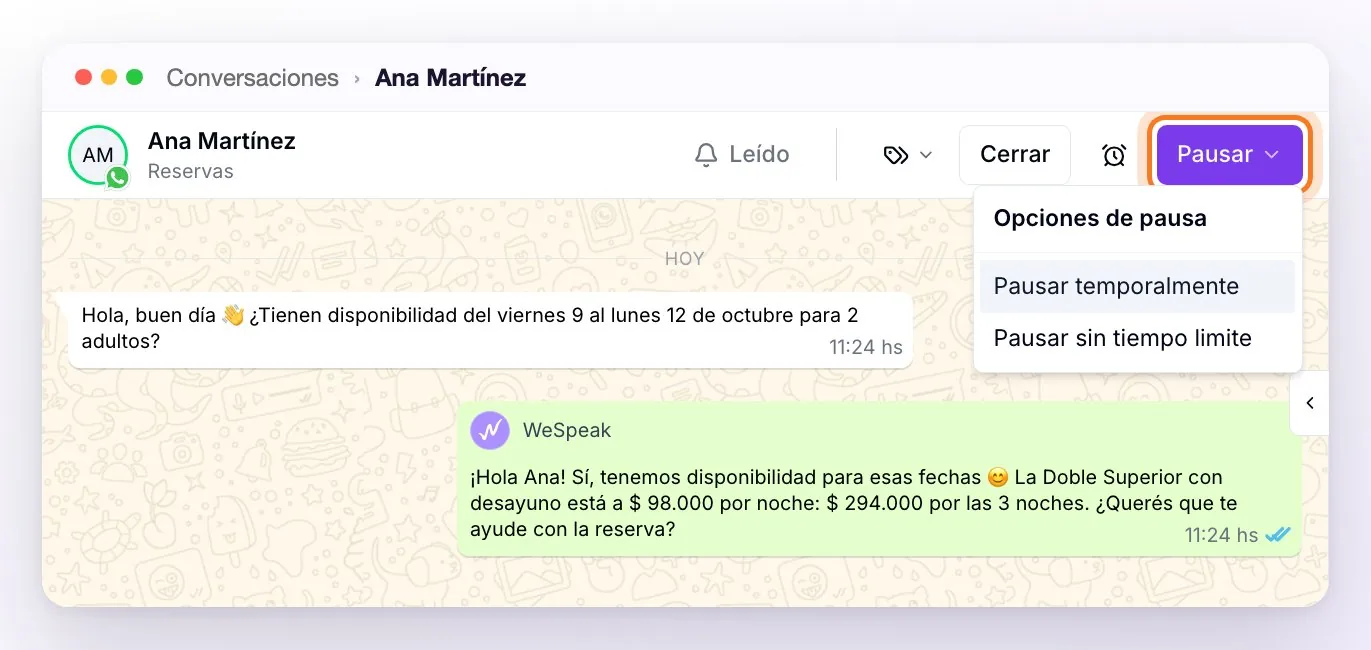Click the Ana Martínez breadcrumb title
Screen dimensions: 1371x650
(450, 78)
